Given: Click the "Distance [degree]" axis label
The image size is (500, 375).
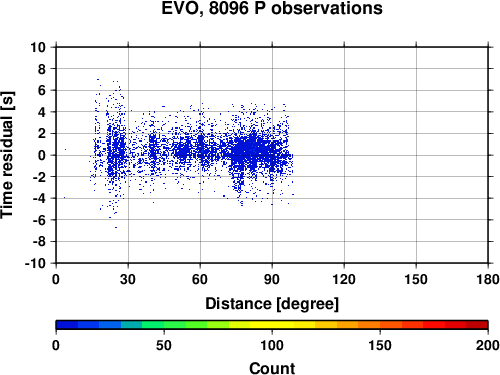Looking at the screenshot, I should pos(272,304).
